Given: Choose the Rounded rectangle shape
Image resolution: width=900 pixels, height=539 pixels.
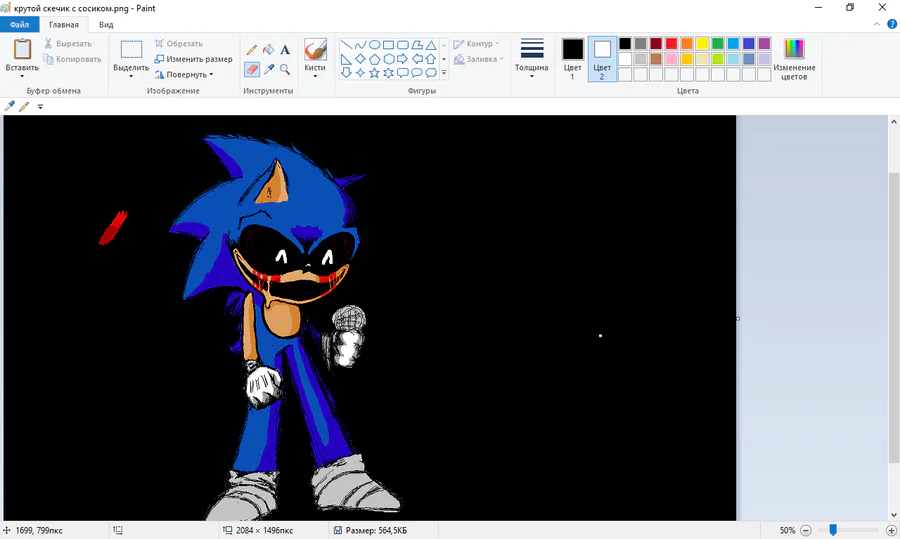Looking at the screenshot, I should click(402, 45).
